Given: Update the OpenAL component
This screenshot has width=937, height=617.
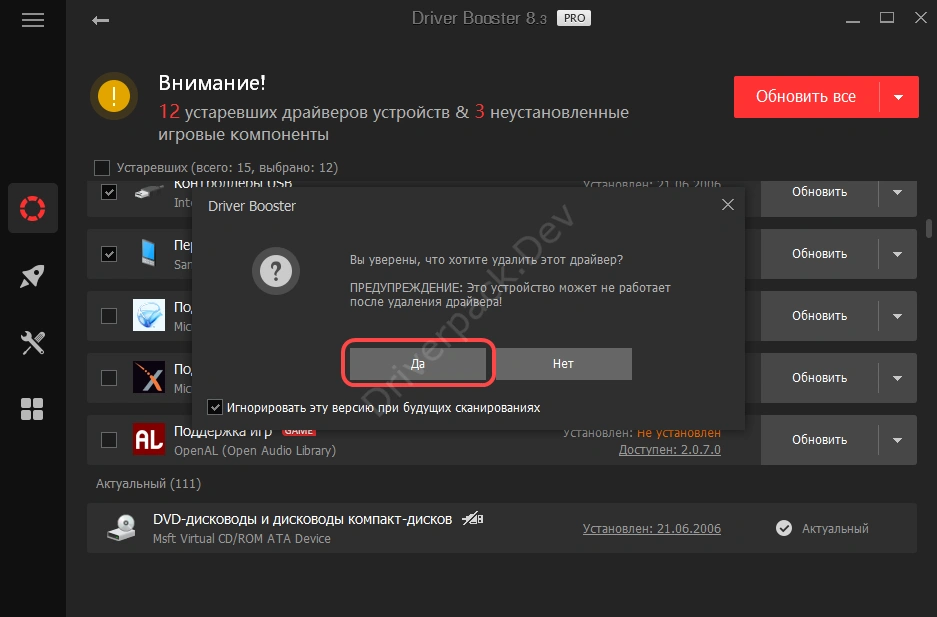Looking at the screenshot, I should click(x=819, y=440).
